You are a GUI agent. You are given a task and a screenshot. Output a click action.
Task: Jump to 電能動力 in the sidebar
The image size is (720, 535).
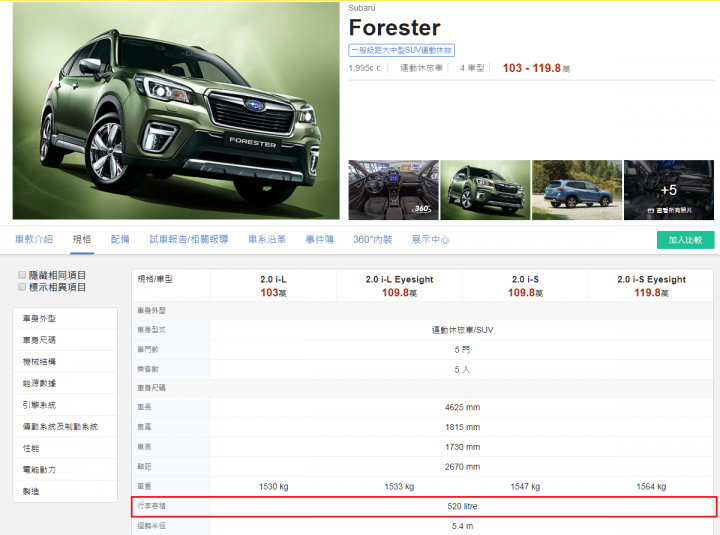[x=65, y=469]
